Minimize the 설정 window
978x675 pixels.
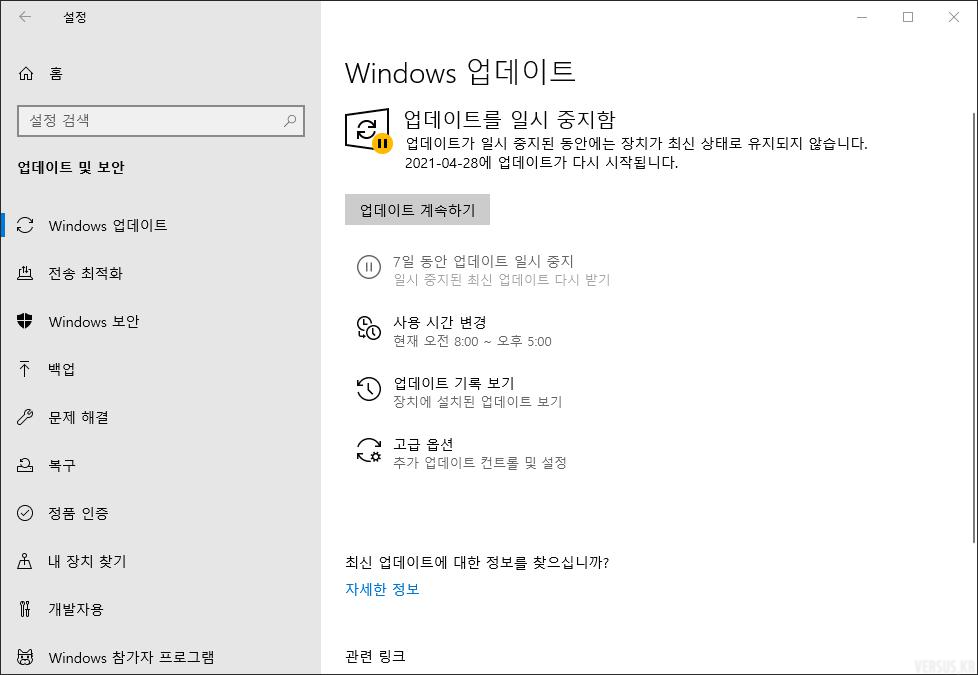coord(863,17)
